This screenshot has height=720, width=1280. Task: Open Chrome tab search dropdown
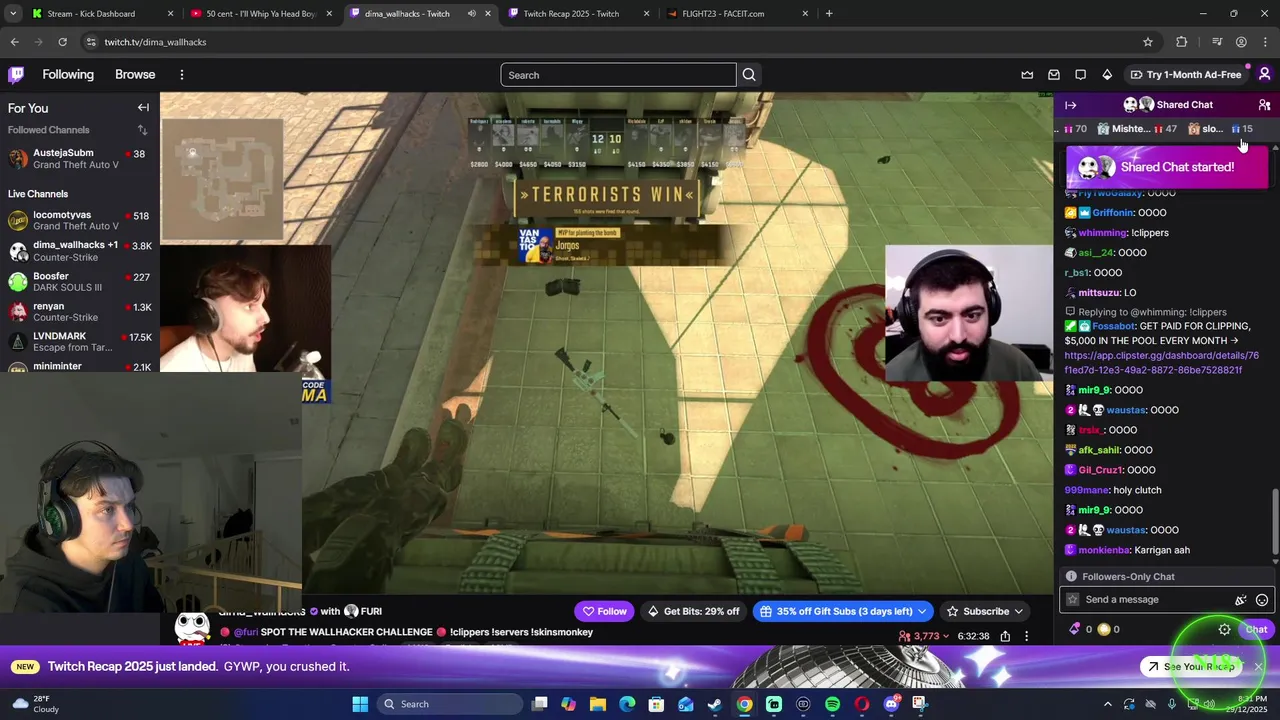(x=13, y=14)
